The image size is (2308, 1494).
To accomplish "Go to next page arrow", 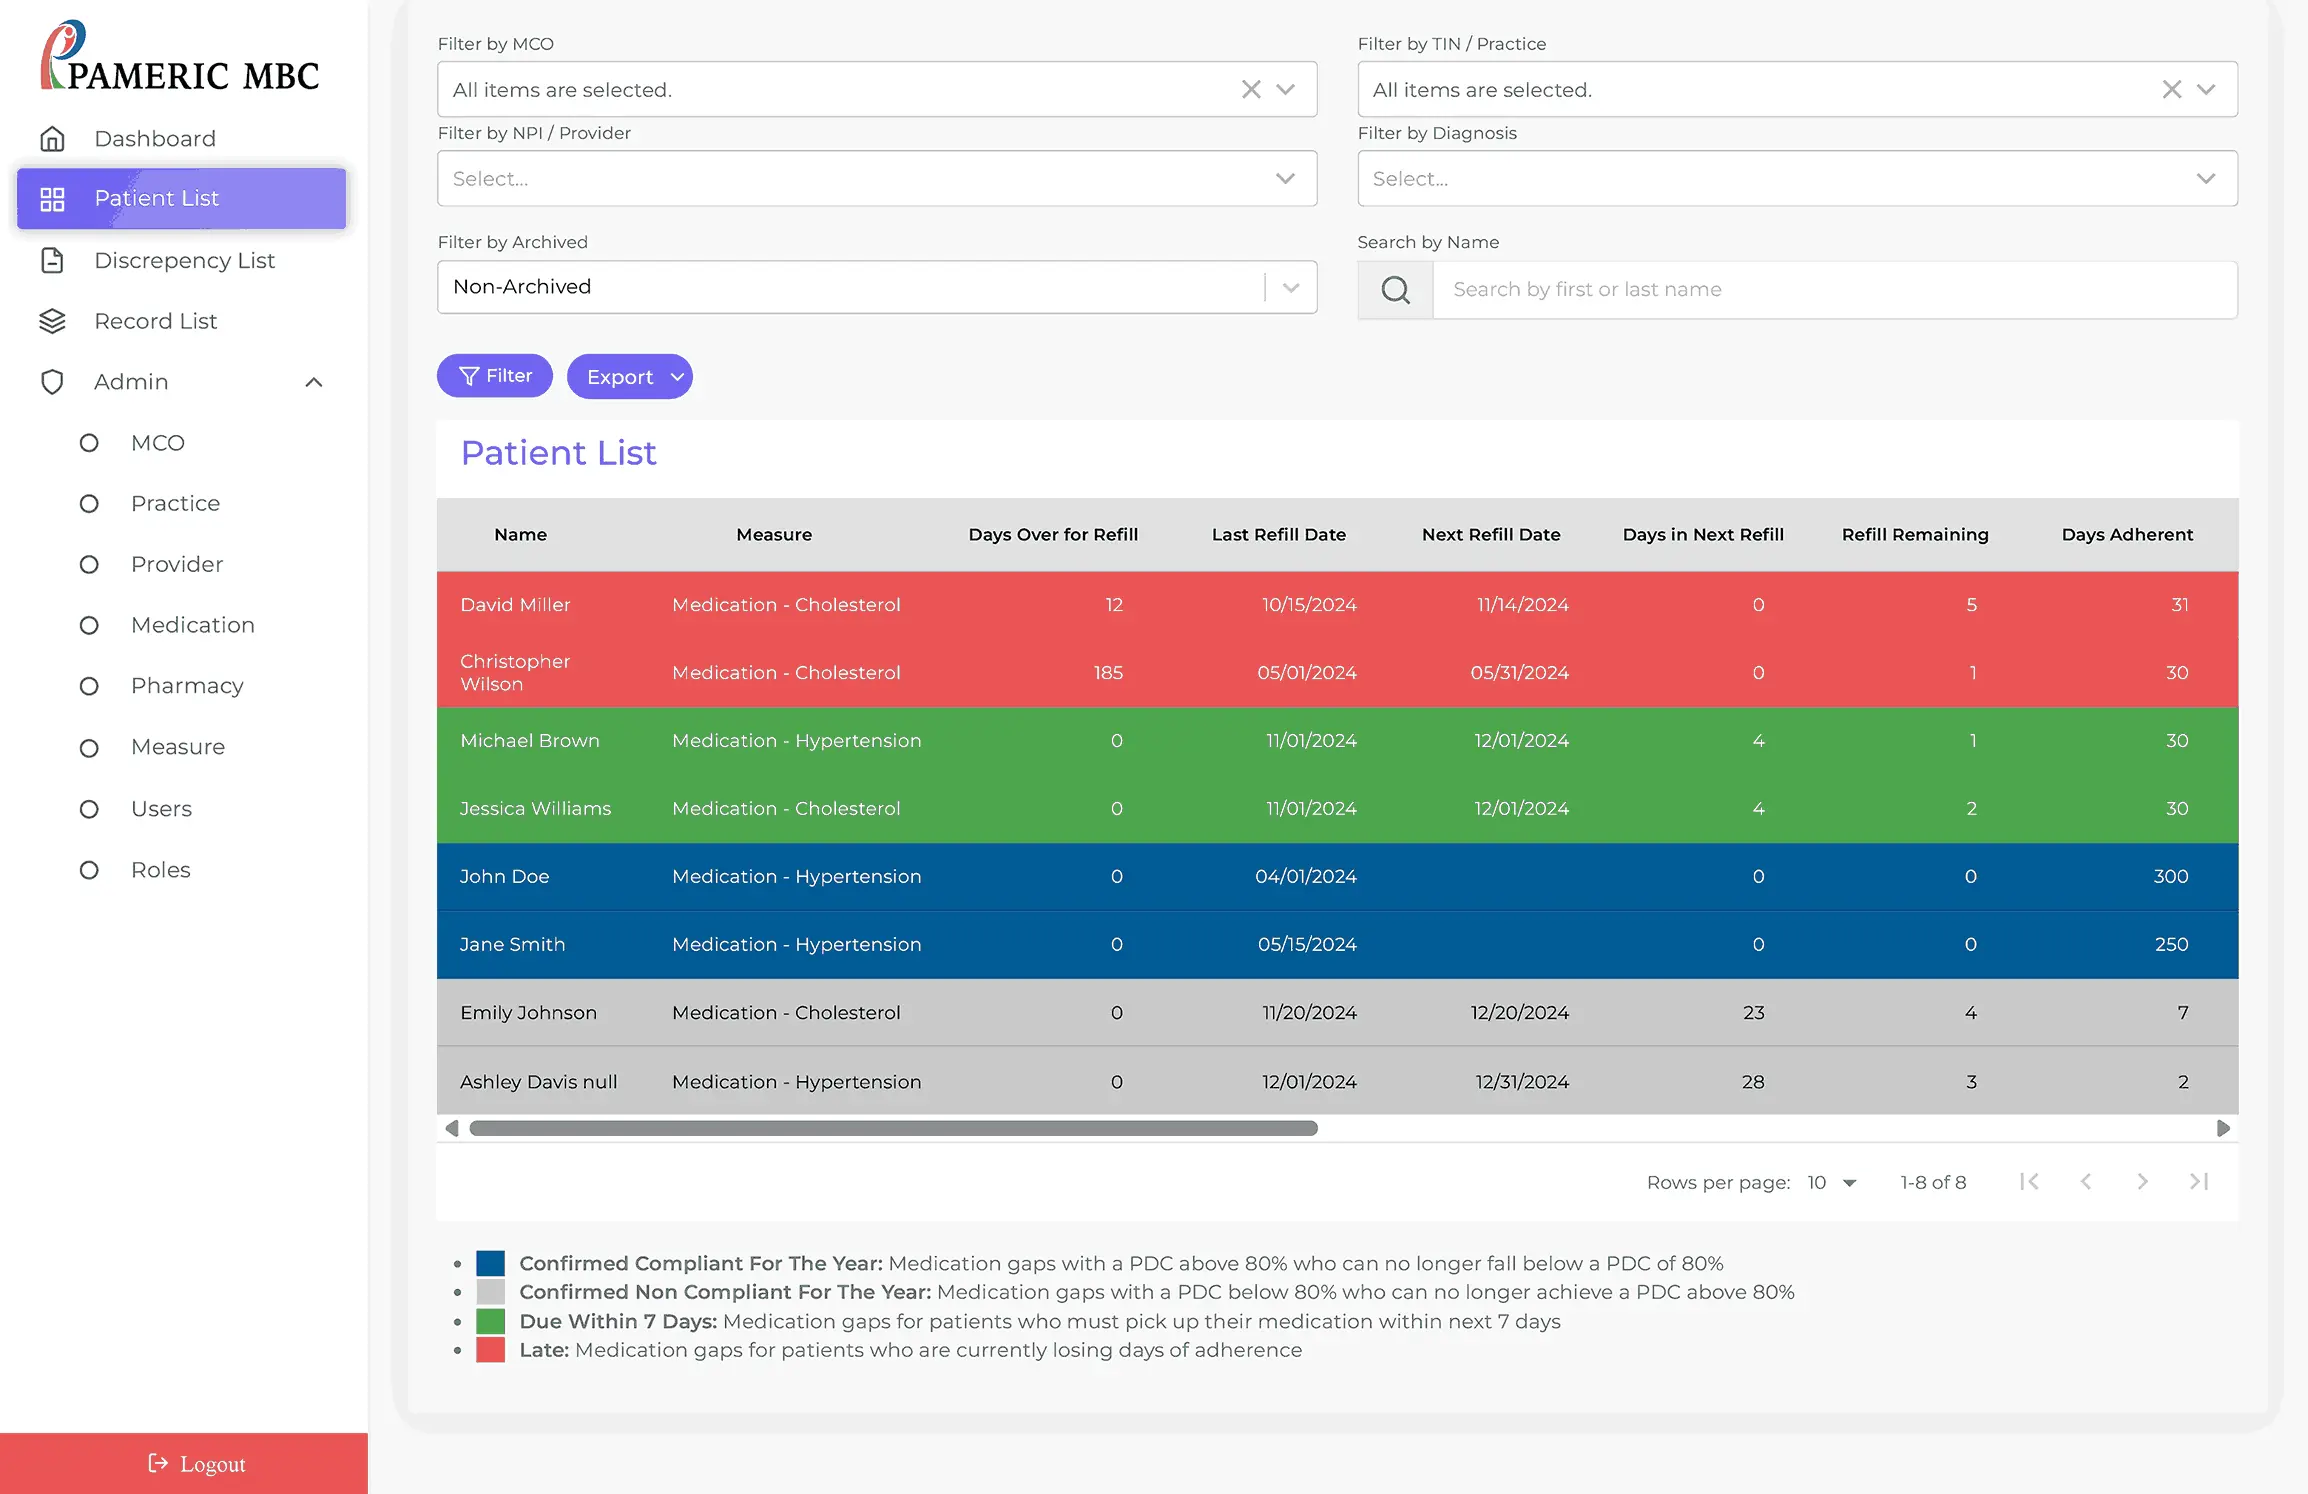I will click(2142, 1182).
